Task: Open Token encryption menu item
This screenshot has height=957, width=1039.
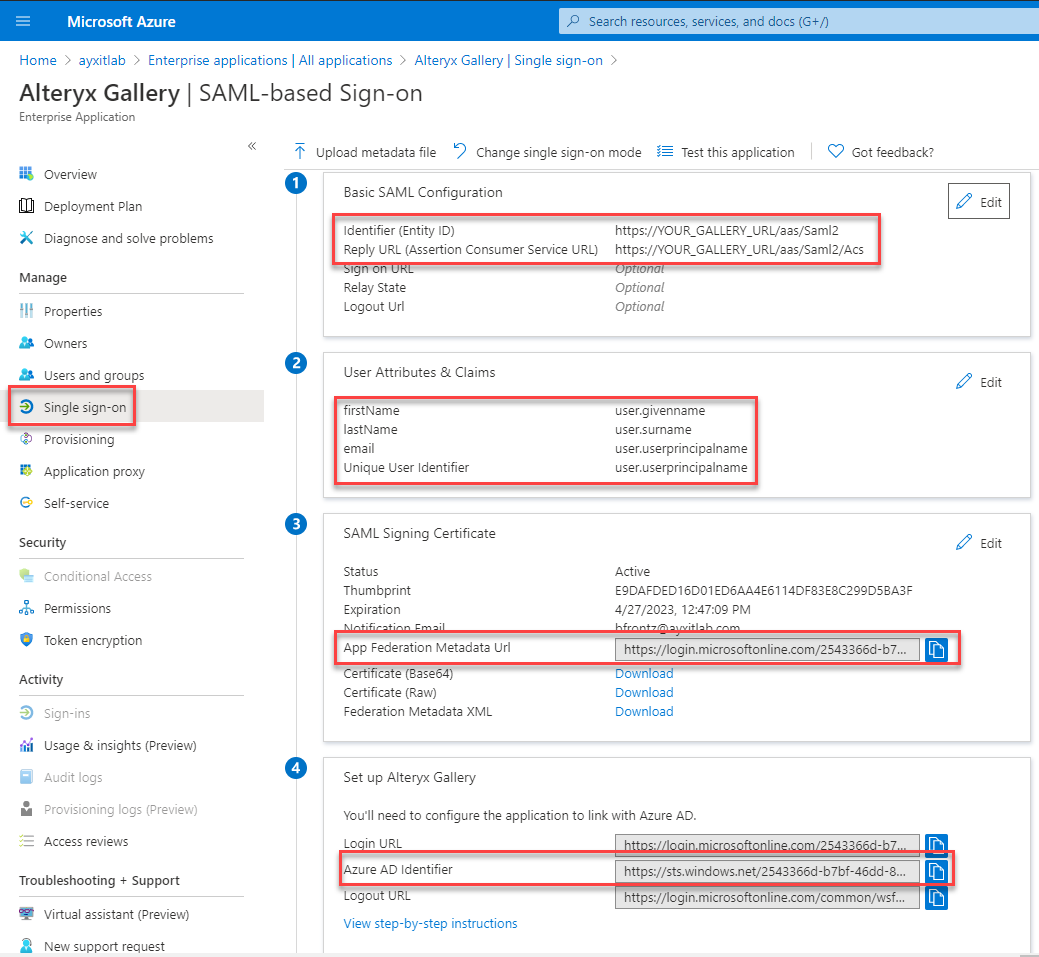Action: pos(93,640)
